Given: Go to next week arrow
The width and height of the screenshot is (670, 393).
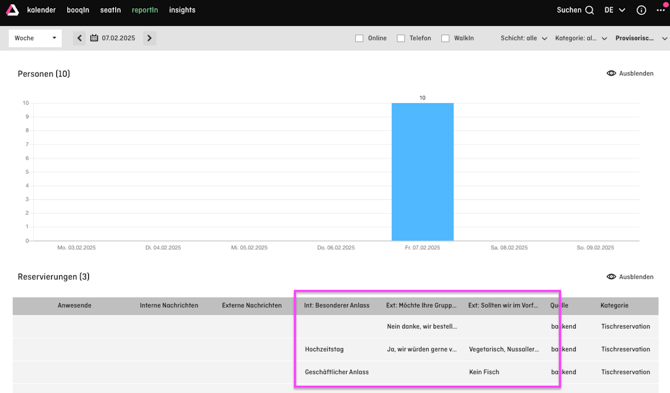Looking at the screenshot, I should point(149,38).
